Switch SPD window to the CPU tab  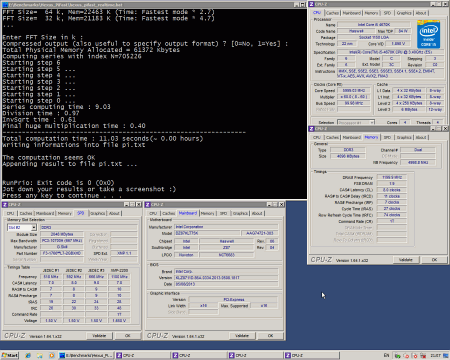(10, 213)
